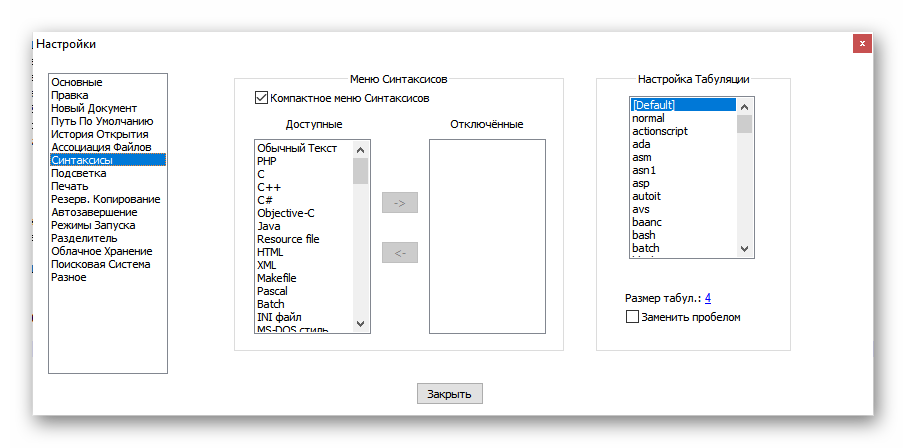Image resolution: width=906 pixels, height=448 pixels.
Task: Select Makefile in the Доступные list
Action: pos(277,278)
